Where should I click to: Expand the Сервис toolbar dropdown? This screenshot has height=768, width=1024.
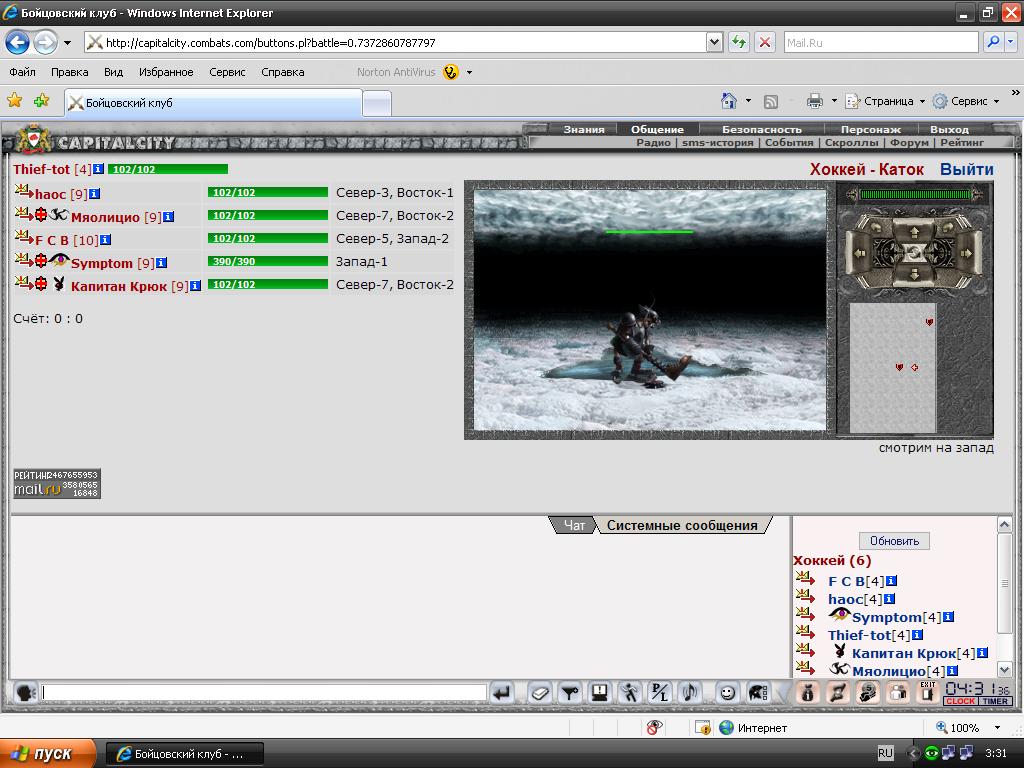pyautogui.click(x=997, y=102)
